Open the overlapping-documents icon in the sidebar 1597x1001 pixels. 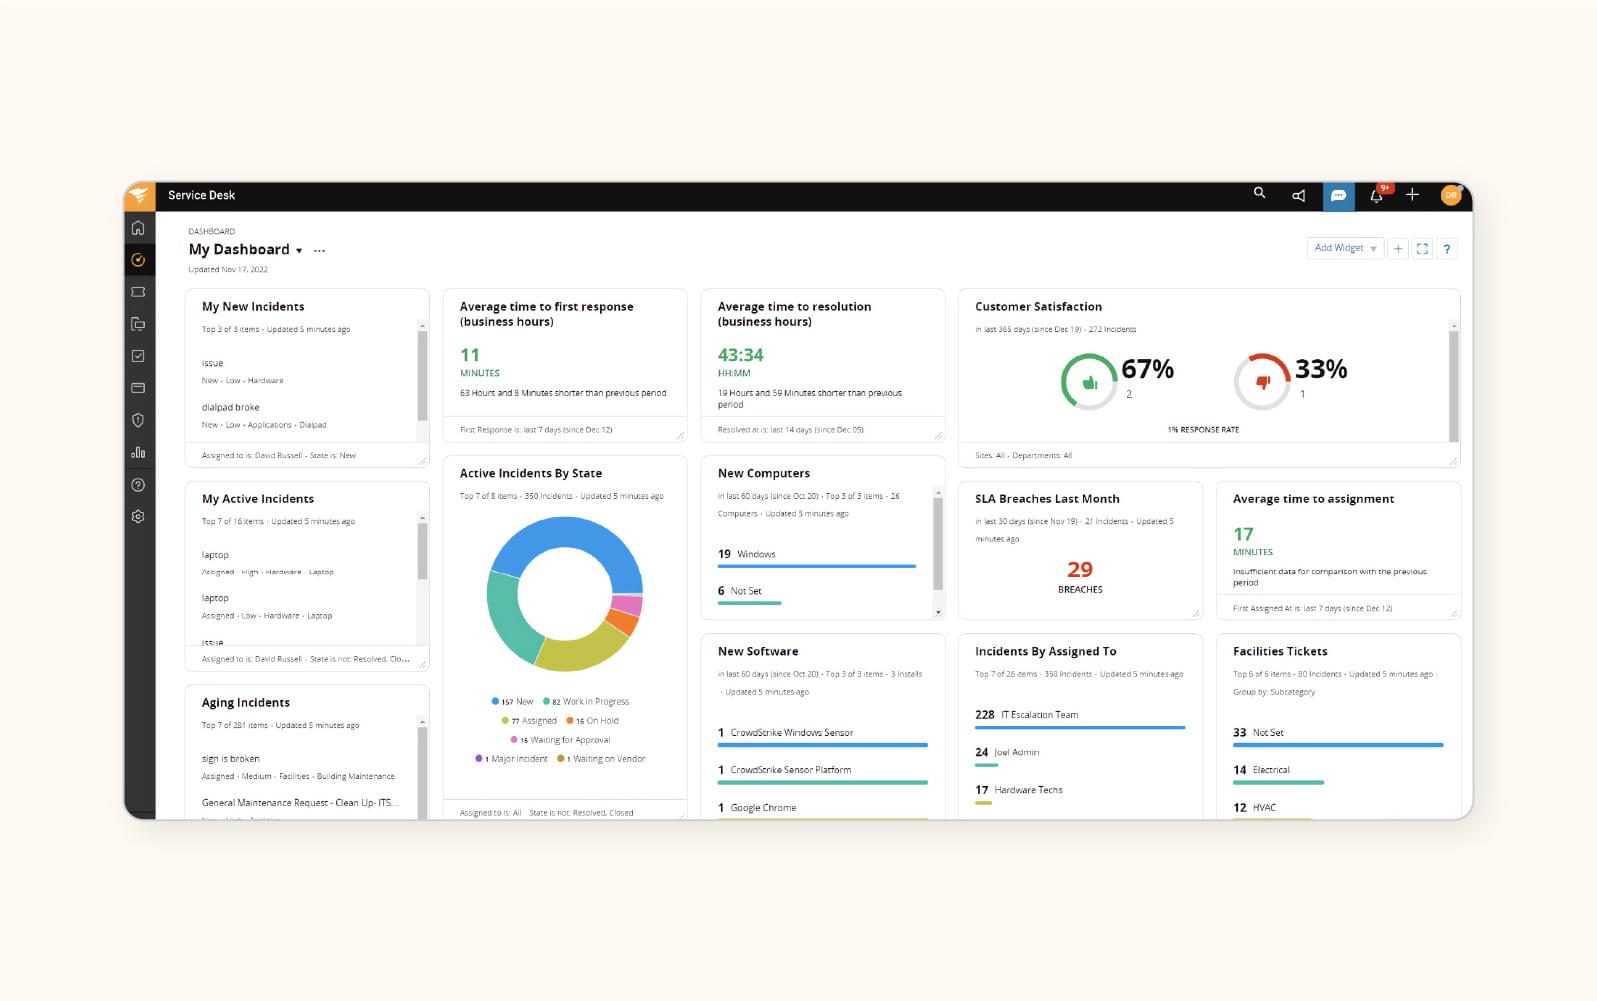coord(138,324)
